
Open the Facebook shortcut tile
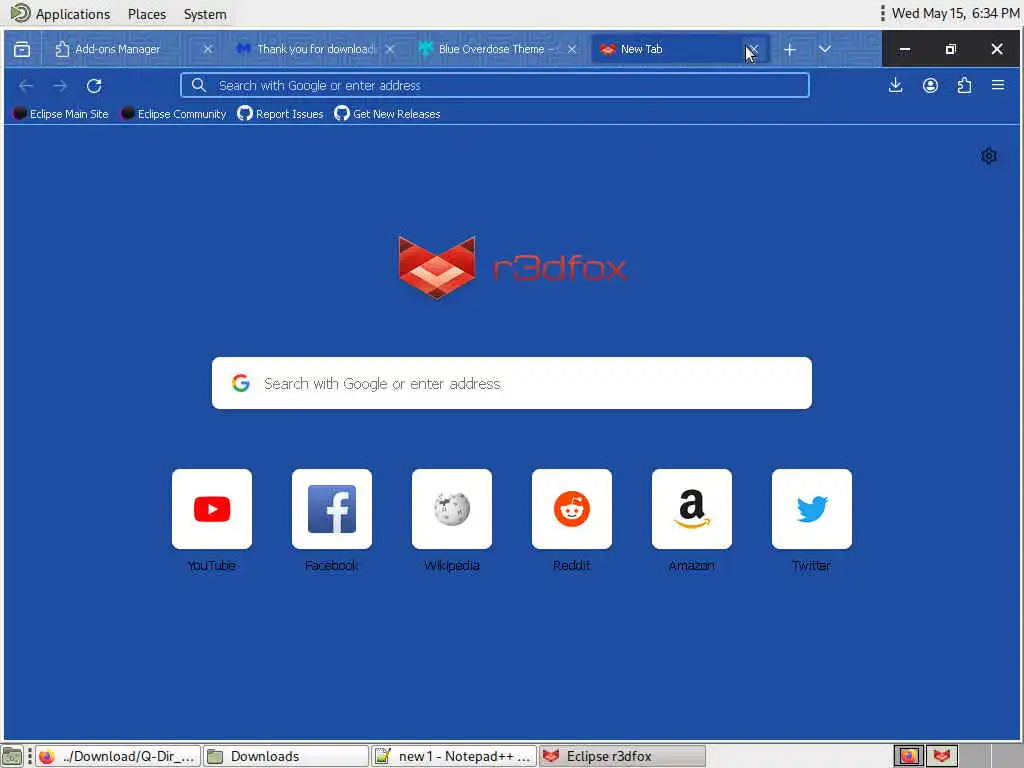point(332,509)
